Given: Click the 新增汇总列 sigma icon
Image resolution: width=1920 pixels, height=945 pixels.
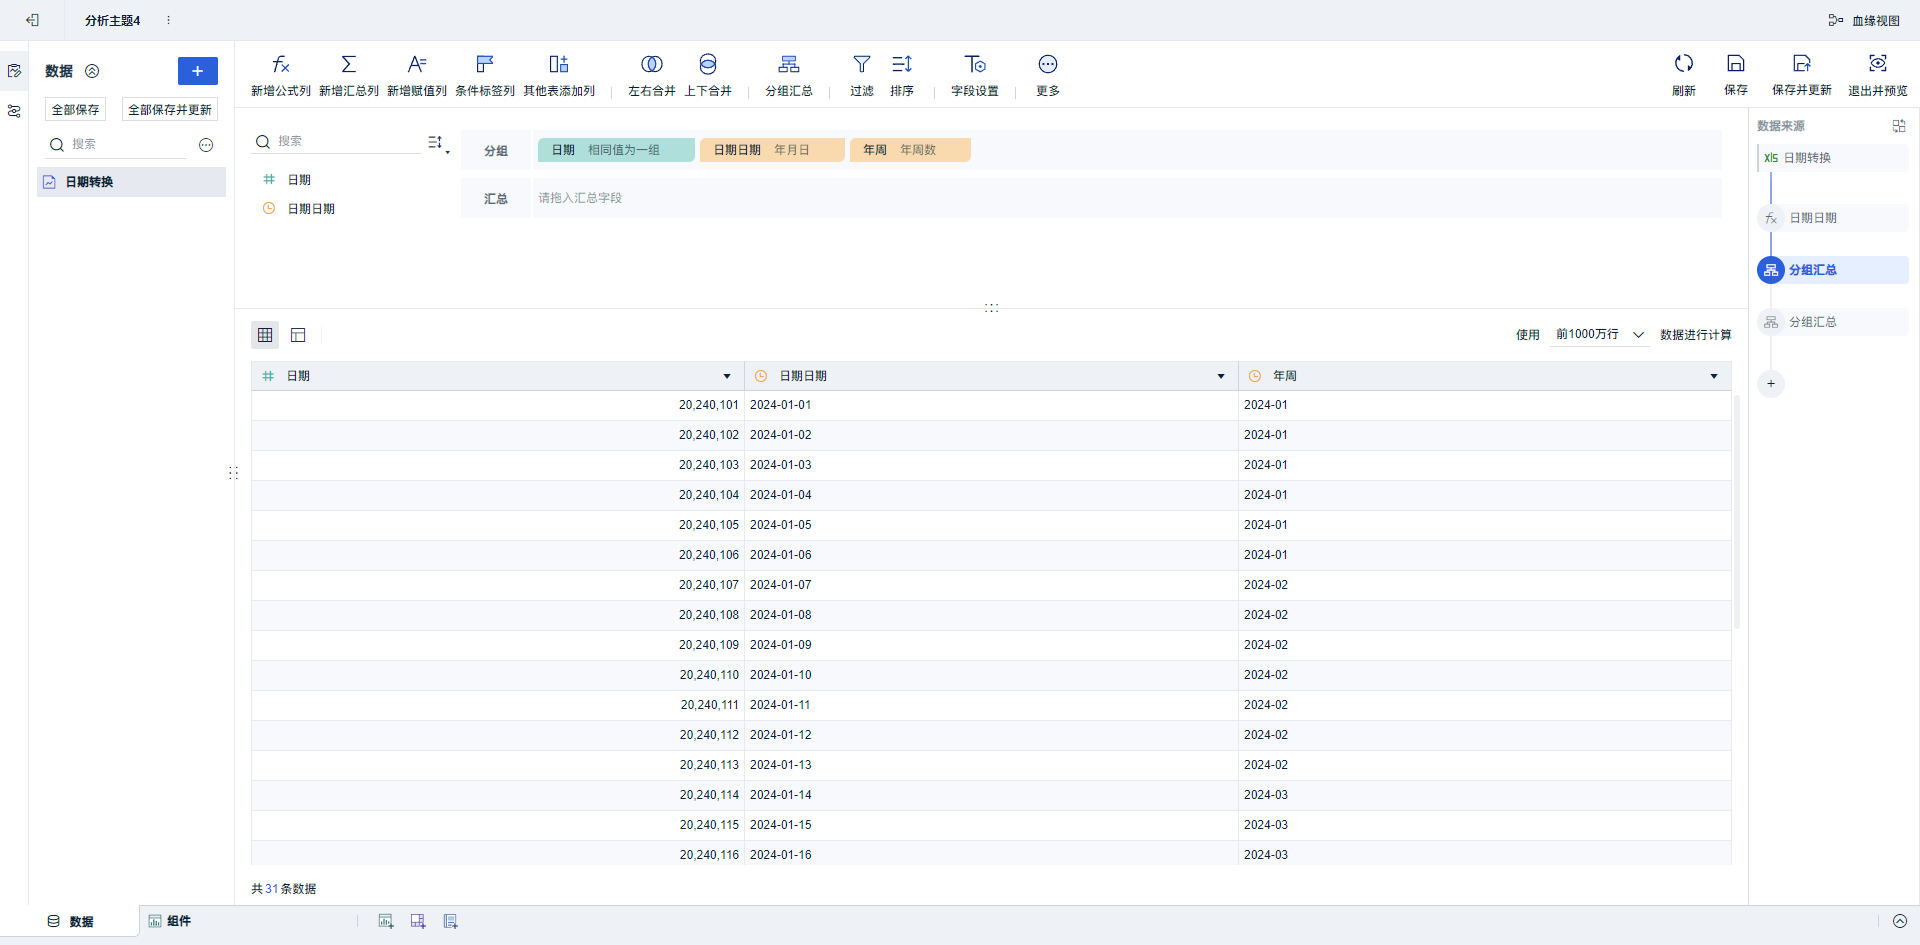Looking at the screenshot, I should pos(349,64).
